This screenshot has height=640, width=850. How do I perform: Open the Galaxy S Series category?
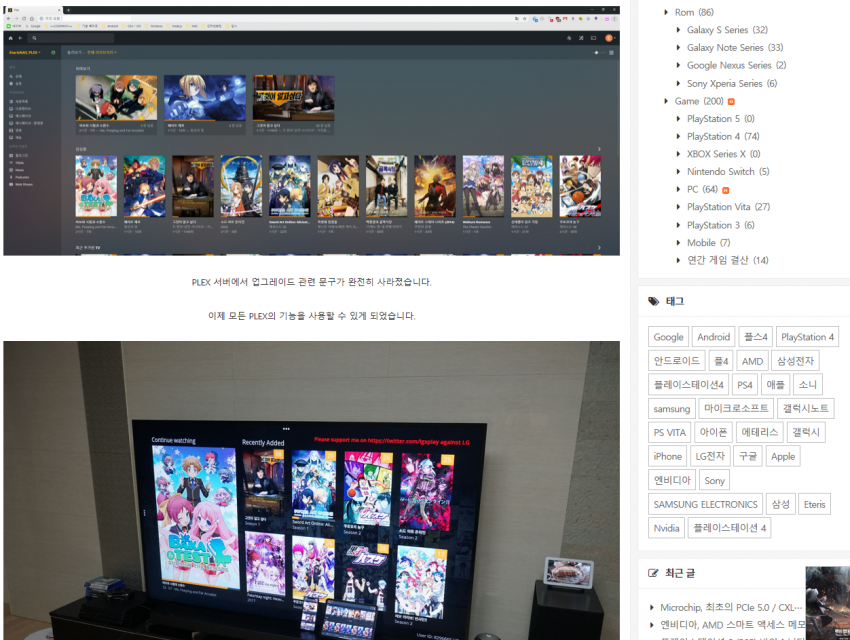pyautogui.click(x=727, y=30)
